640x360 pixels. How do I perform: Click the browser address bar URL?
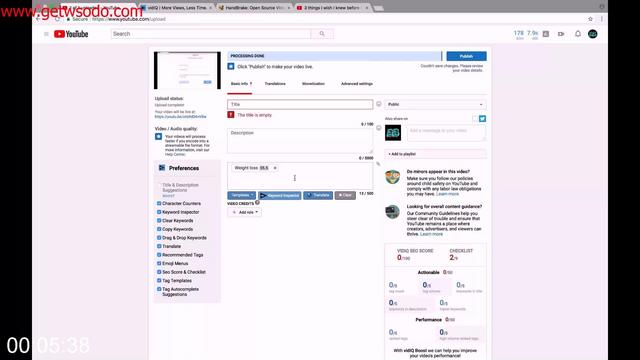tap(129, 19)
